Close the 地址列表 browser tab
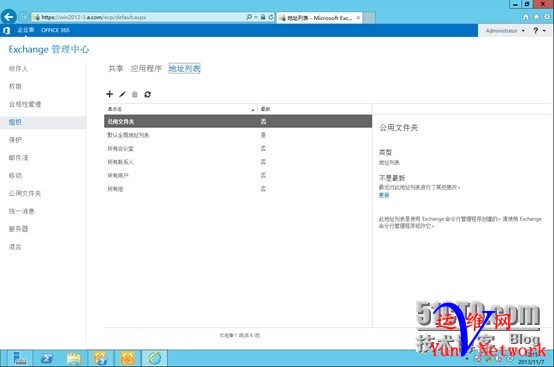Viewport: 554px width, 367px height. [x=358, y=18]
